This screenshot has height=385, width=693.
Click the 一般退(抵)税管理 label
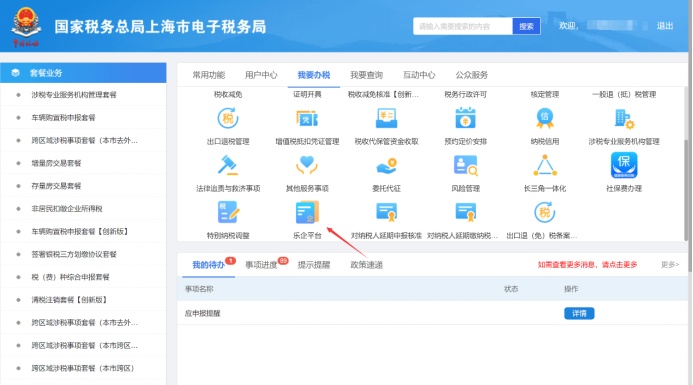click(x=624, y=95)
